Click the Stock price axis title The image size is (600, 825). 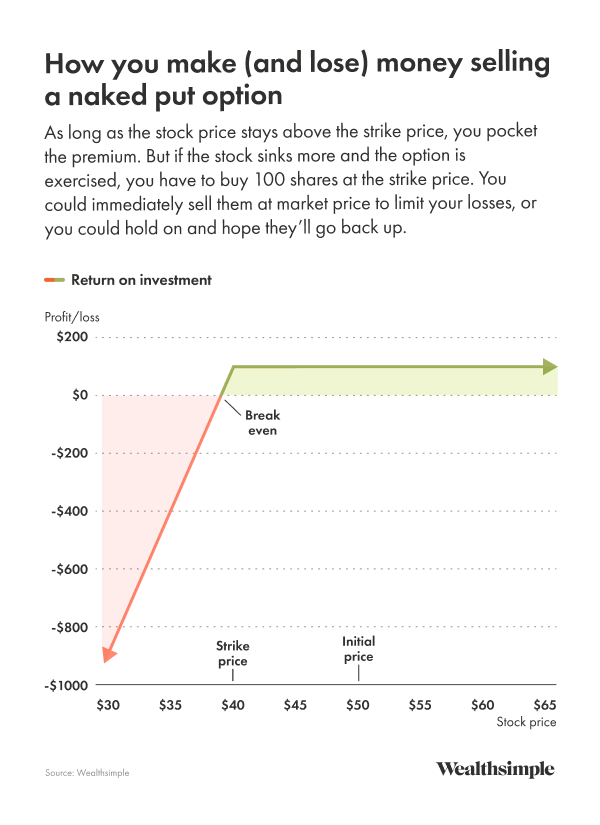[526, 722]
